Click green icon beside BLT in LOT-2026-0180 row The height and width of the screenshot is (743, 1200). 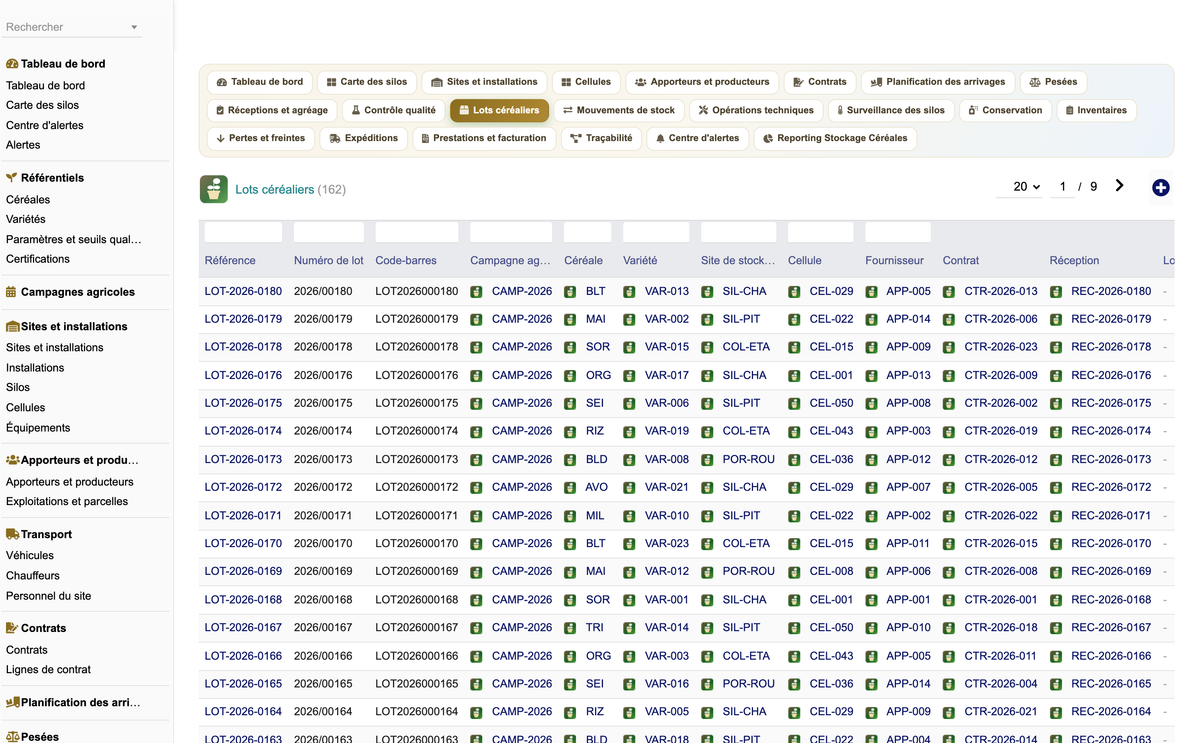pyautogui.click(x=570, y=292)
